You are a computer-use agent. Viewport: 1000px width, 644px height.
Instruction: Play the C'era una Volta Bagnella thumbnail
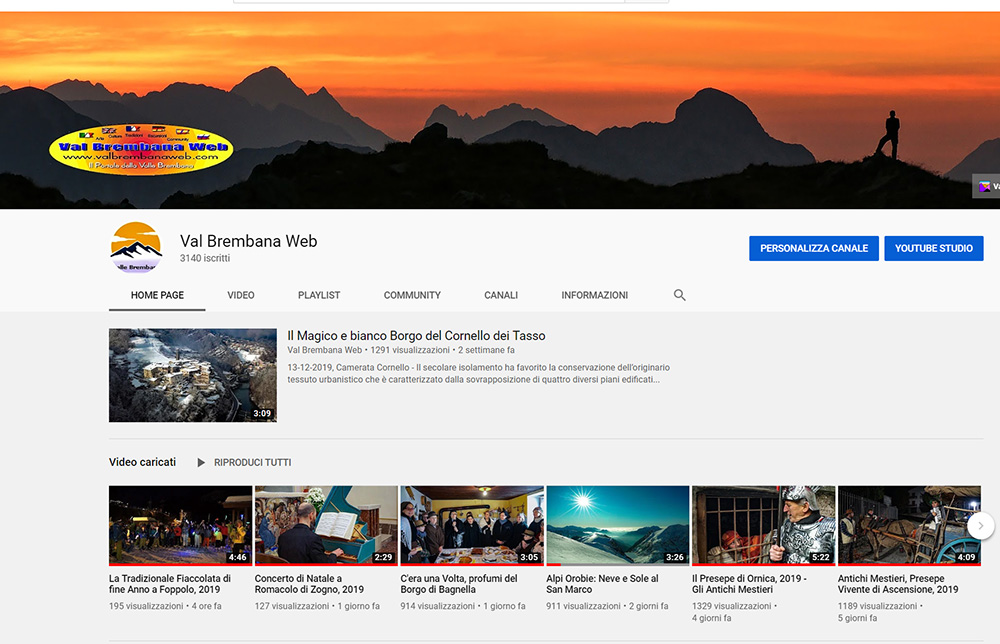pyautogui.click(x=472, y=525)
